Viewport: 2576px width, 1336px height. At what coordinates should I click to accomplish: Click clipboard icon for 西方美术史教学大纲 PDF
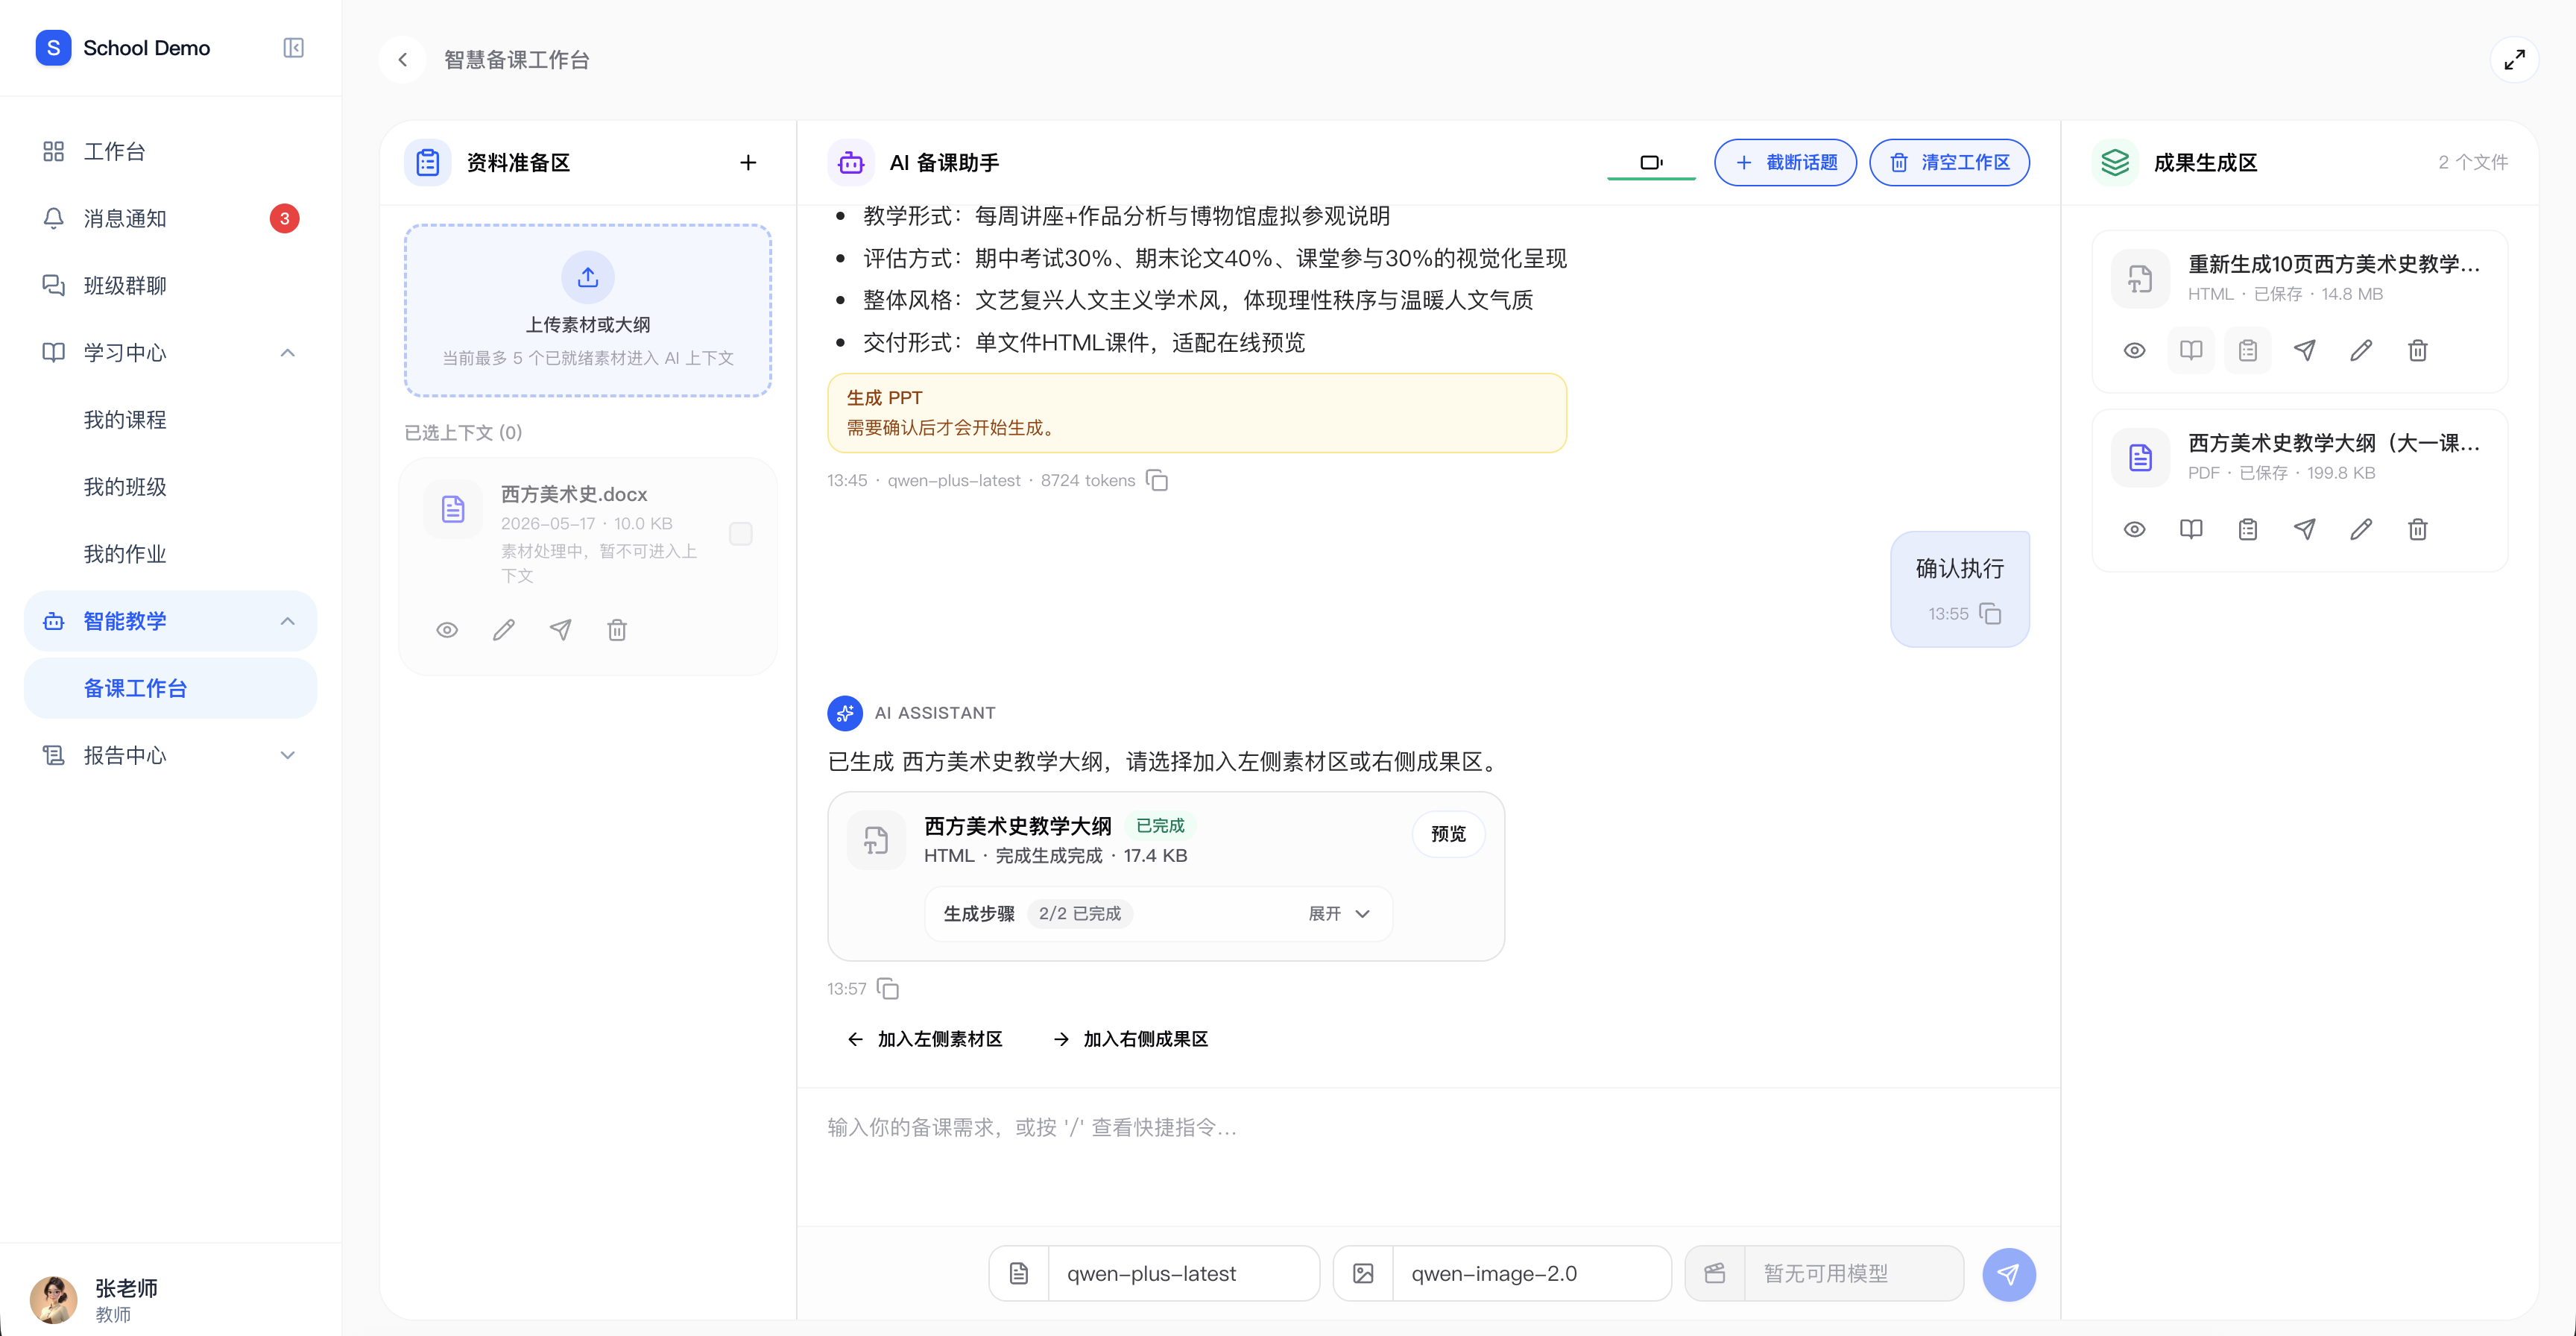pyautogui.click(x=2248, y=530)
